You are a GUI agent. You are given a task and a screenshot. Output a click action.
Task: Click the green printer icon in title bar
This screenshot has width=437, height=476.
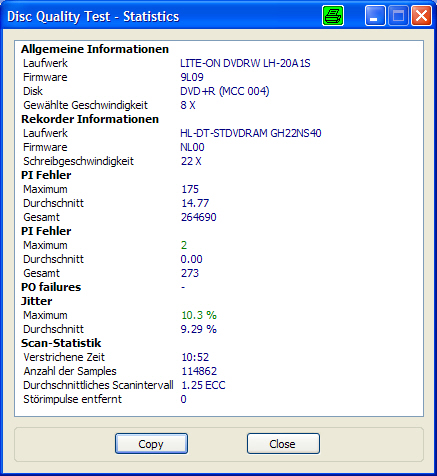(333, 16)
